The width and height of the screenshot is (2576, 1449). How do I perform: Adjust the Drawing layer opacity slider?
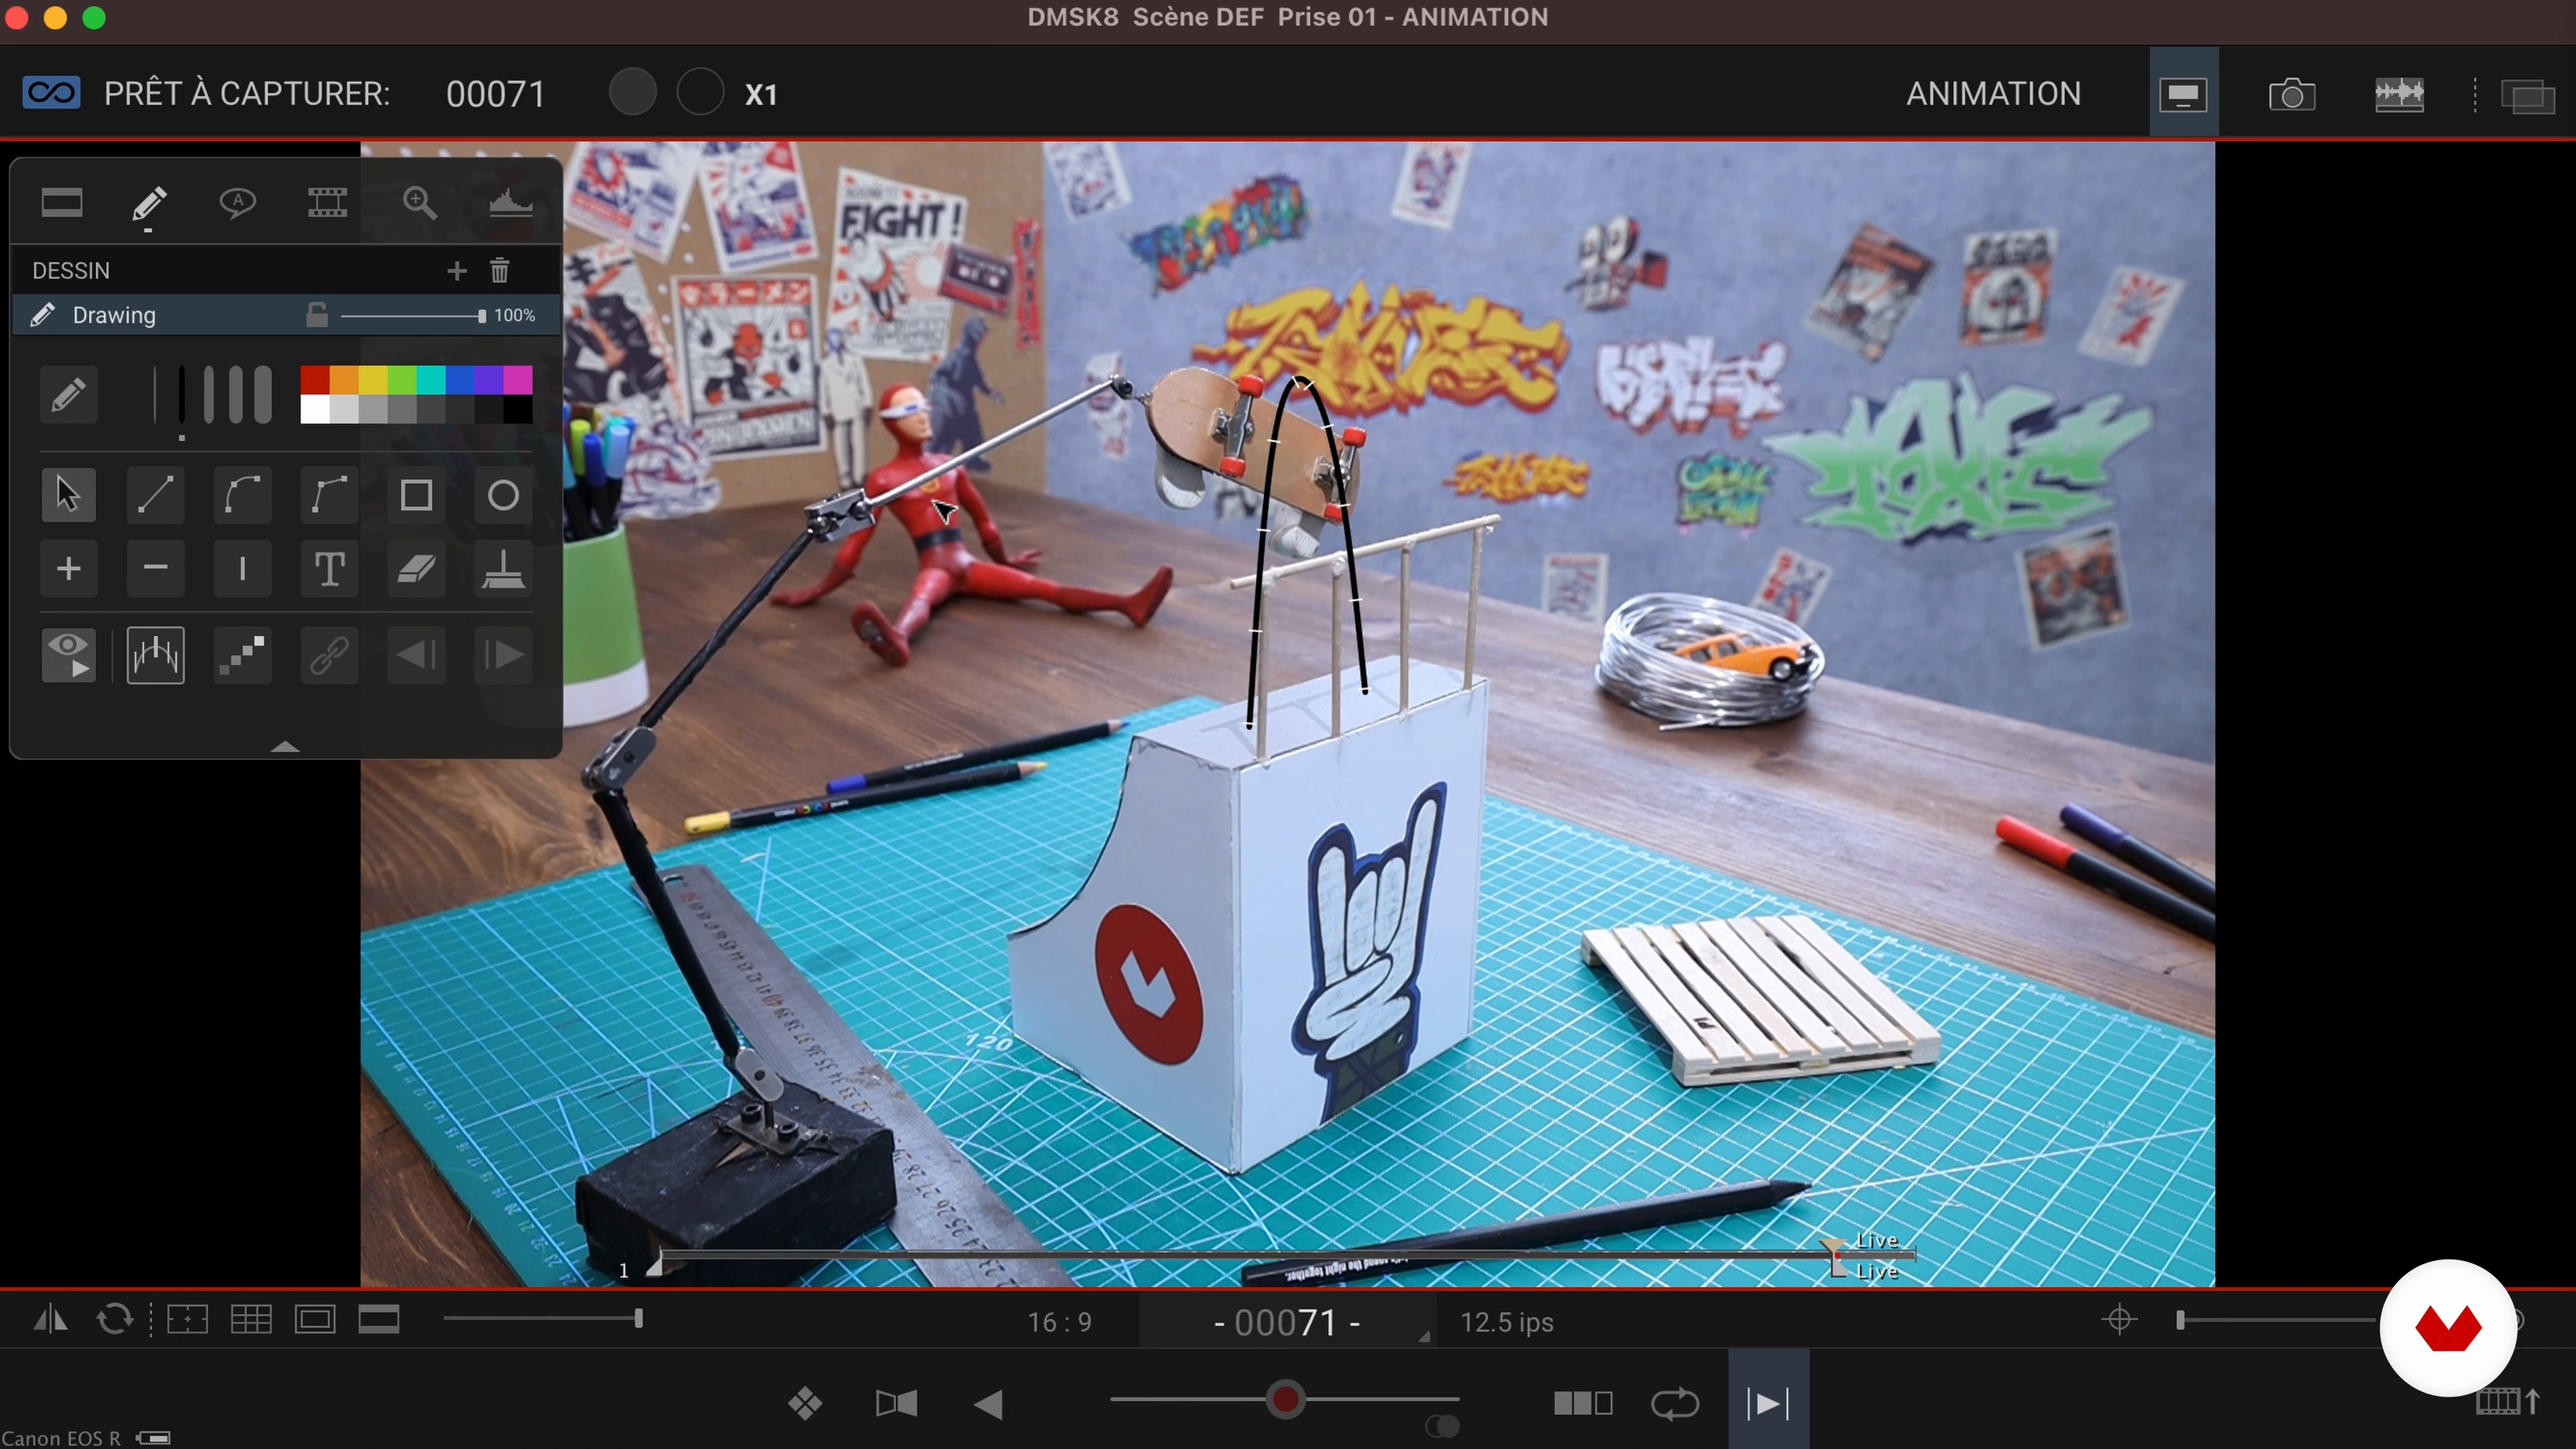pos(412,316)
